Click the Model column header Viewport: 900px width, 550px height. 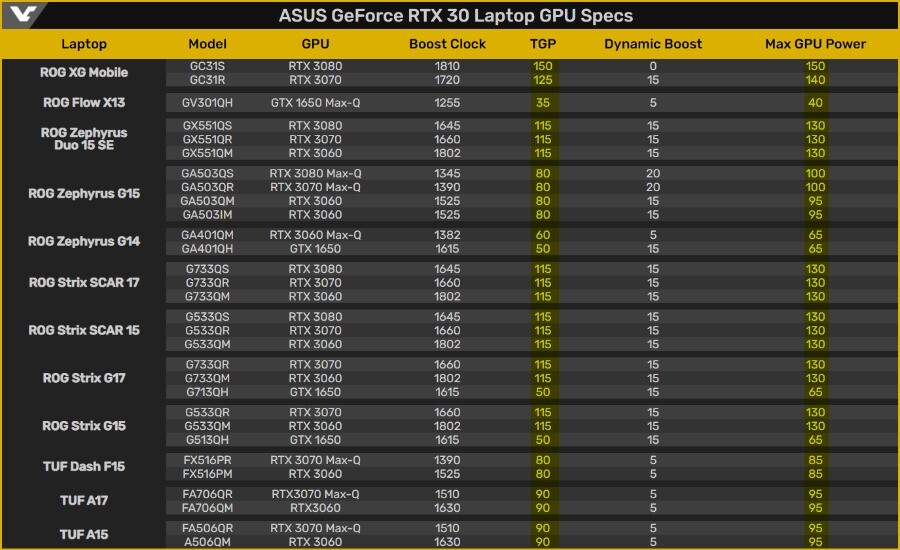208,44
